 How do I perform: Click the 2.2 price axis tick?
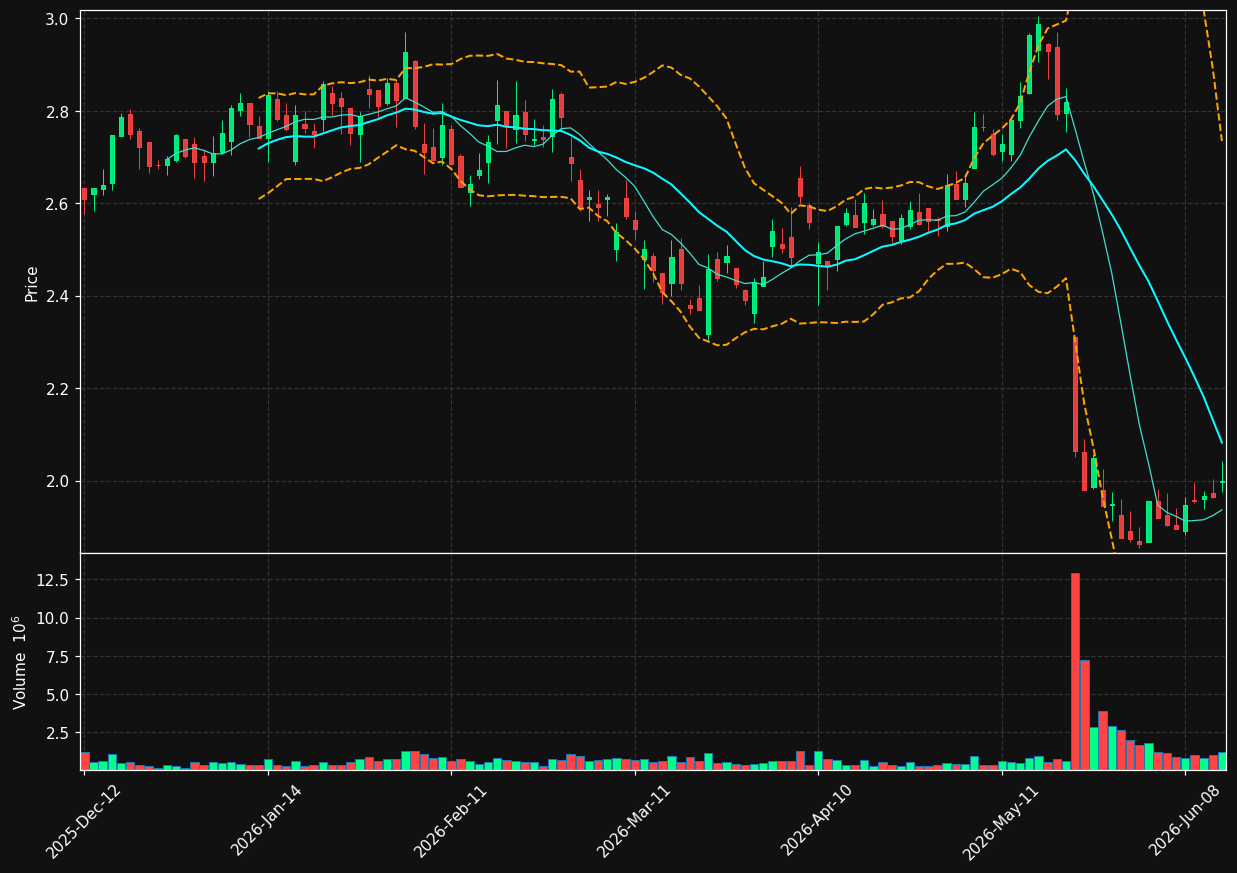(59, 389)
